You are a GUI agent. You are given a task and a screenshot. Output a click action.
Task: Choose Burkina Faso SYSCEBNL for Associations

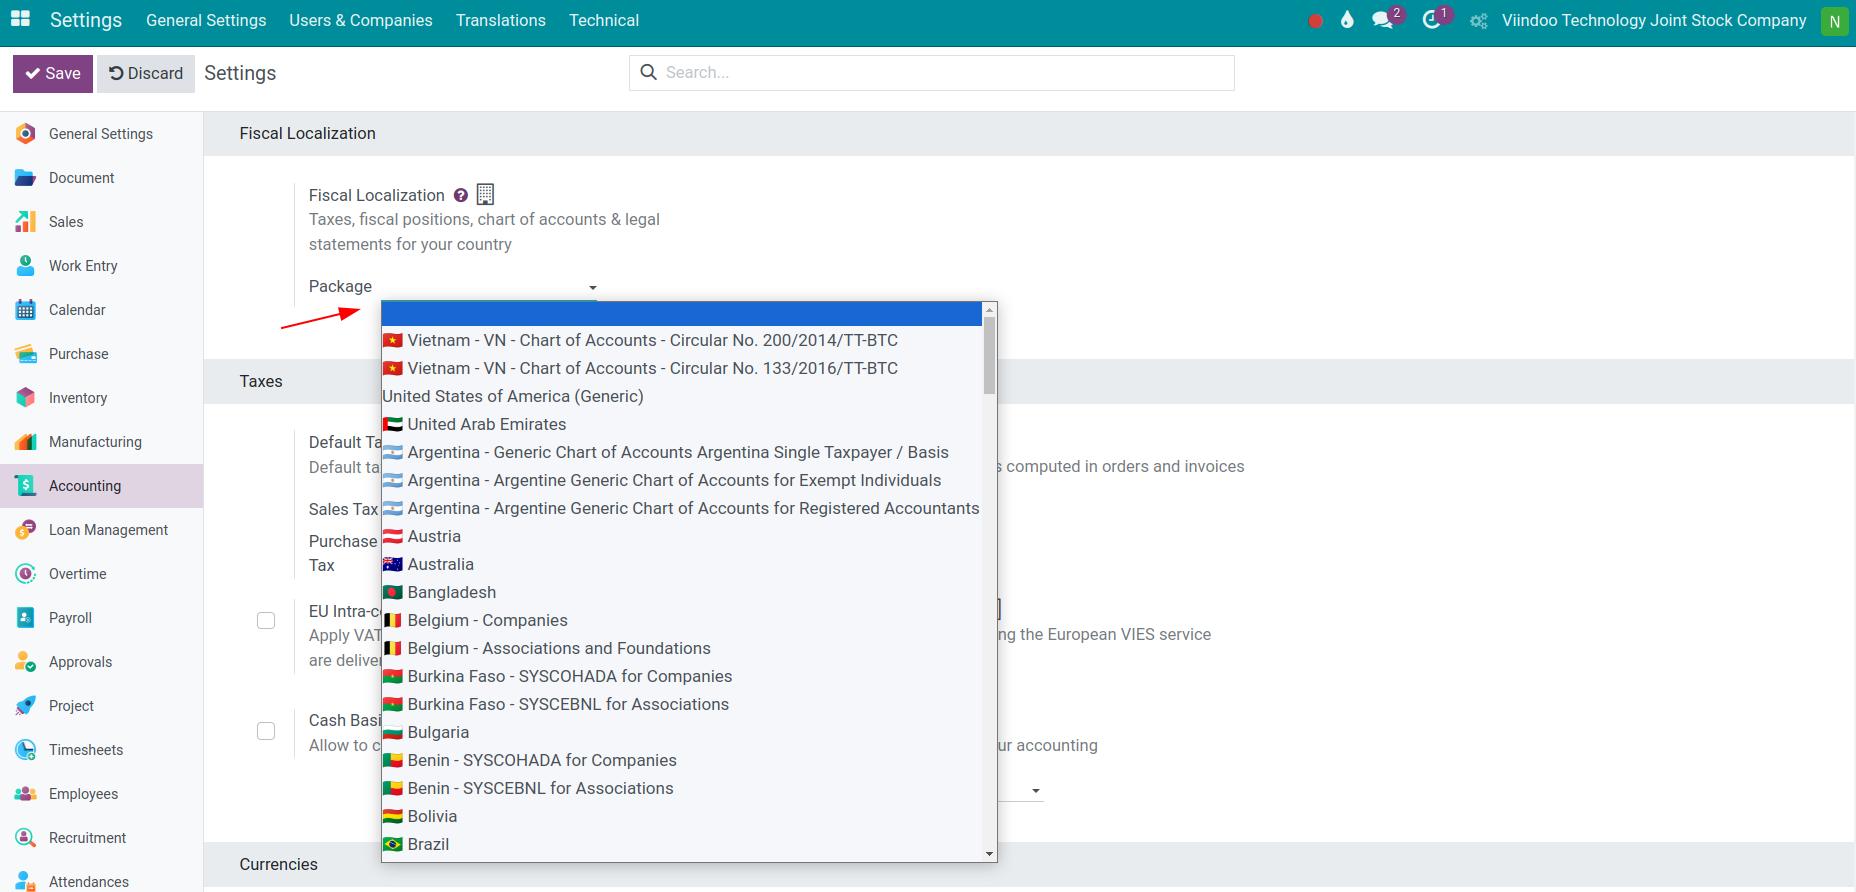pos(682,704)
